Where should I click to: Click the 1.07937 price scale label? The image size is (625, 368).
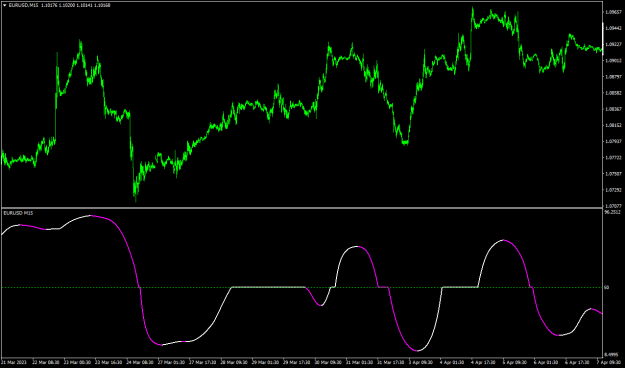tap(613, 141)
